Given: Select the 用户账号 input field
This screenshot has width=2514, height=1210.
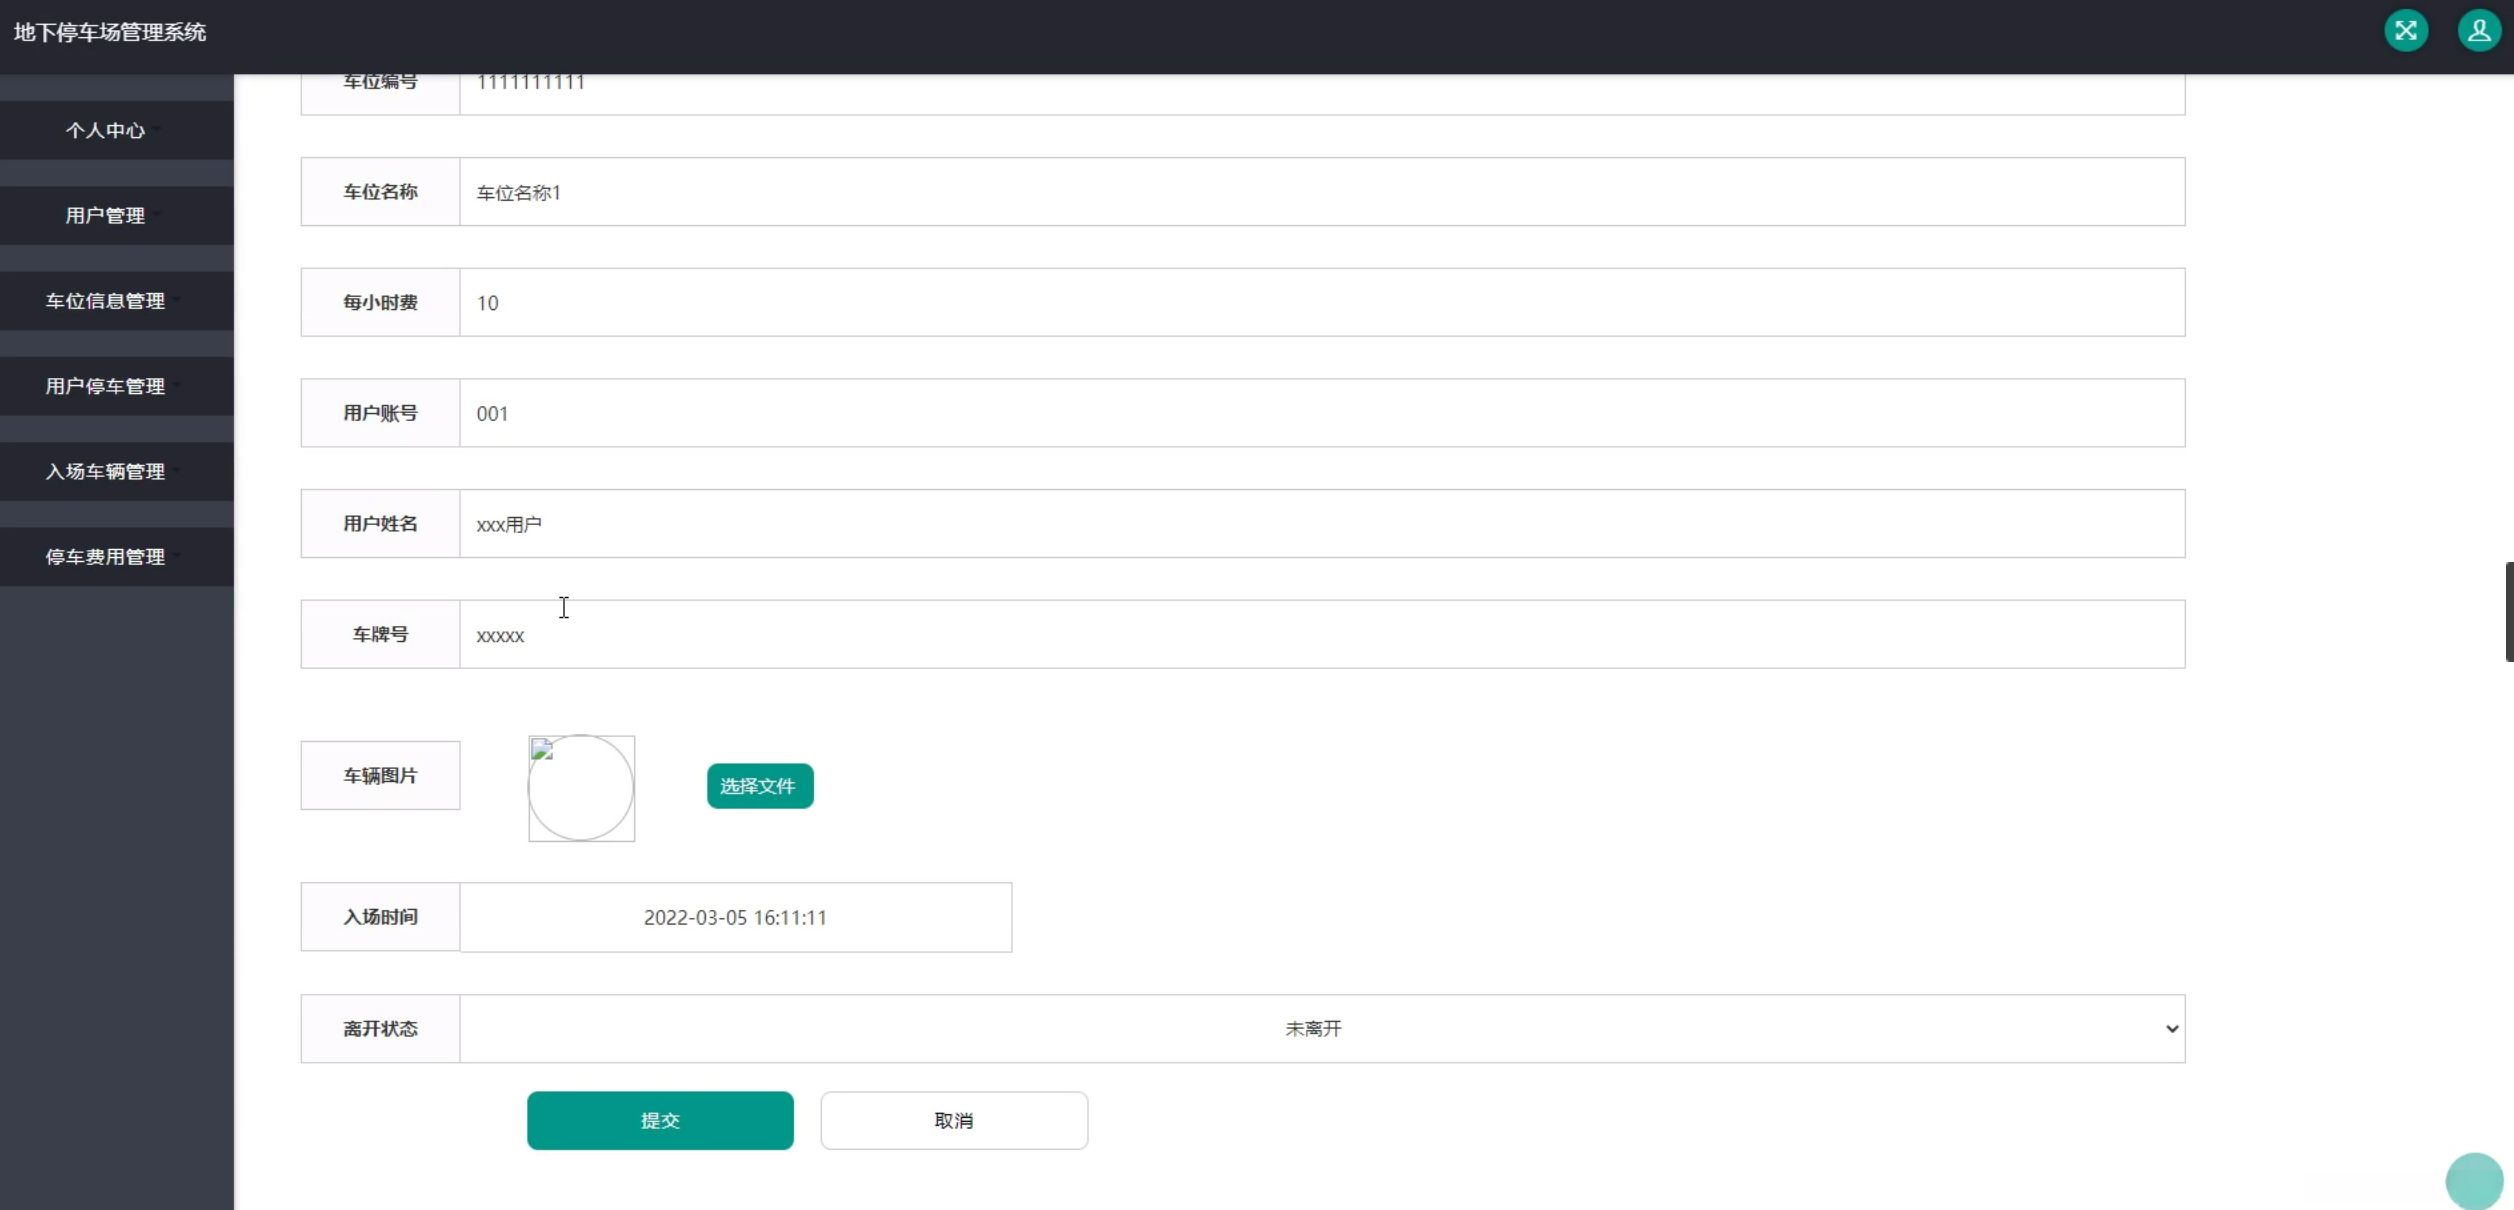Looking at the screenshot, I should click(1321, 413).
